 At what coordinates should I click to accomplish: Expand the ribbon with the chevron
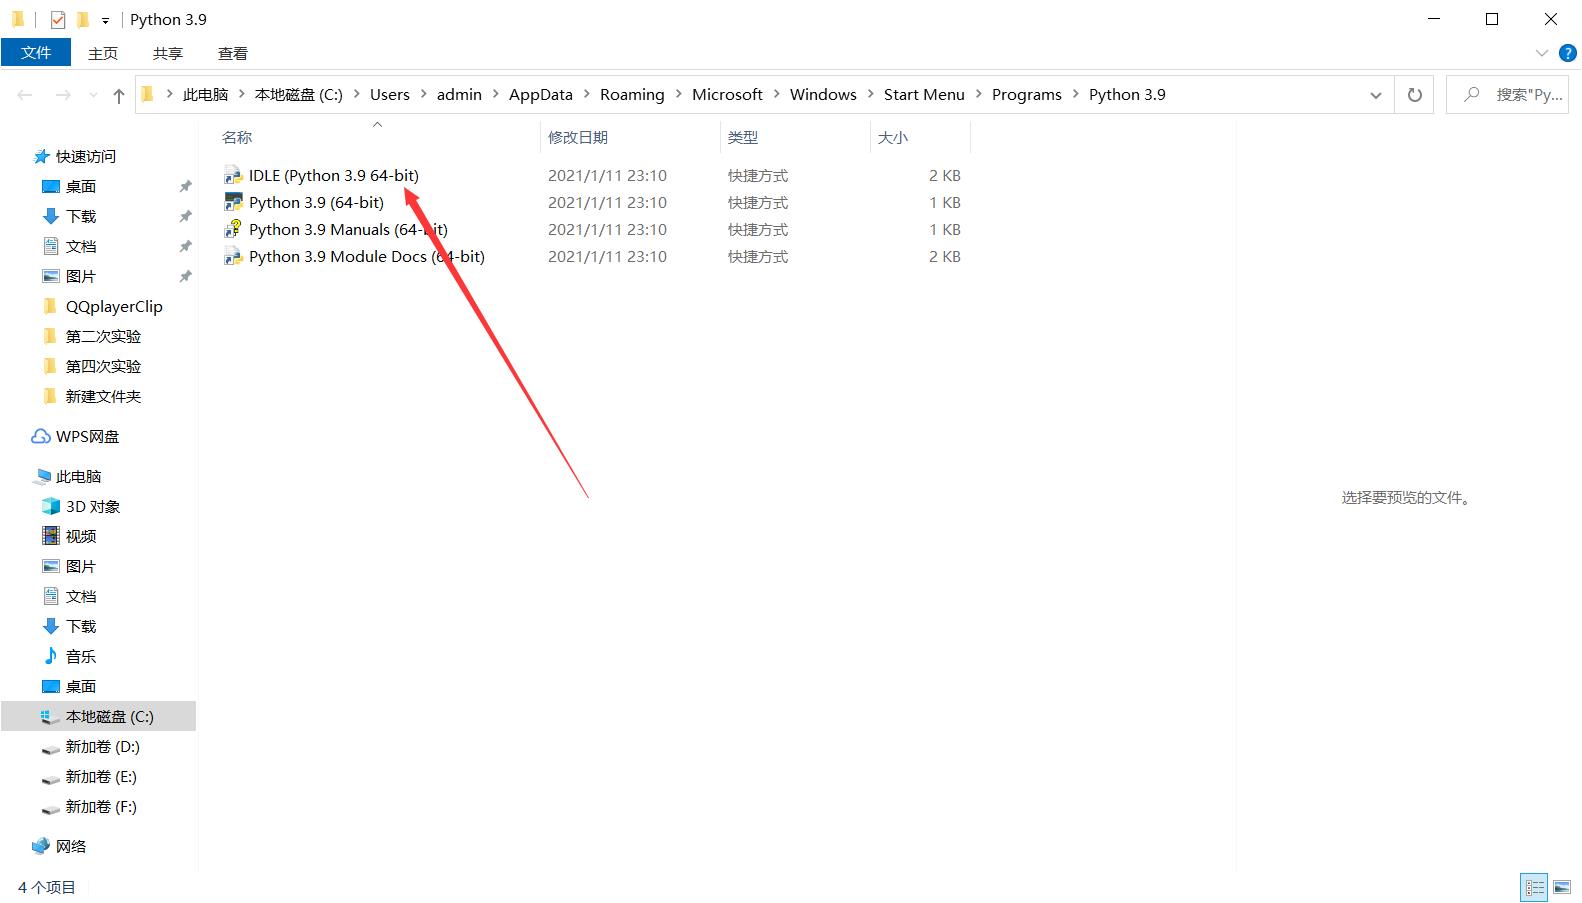click(1541, 53)
